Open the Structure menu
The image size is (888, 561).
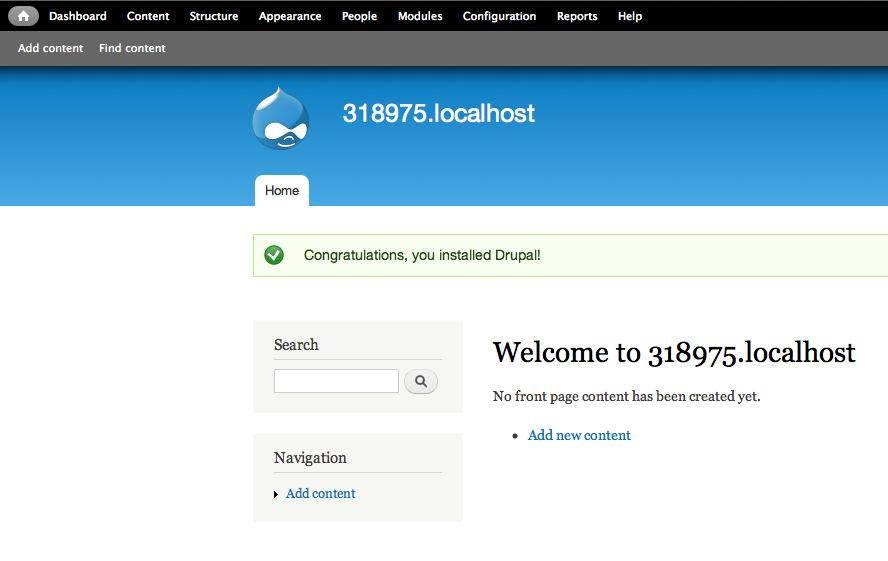(x=214, y=16)
